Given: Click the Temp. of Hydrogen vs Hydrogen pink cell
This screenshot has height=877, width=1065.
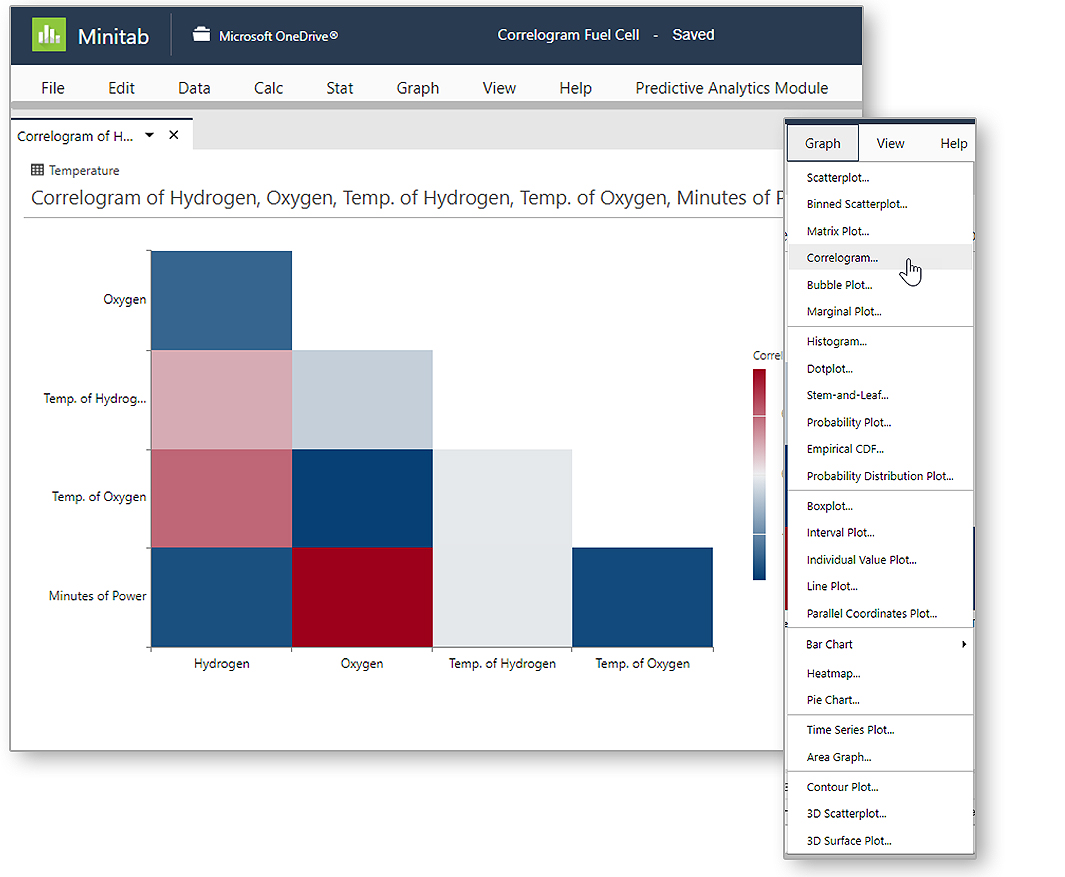Looking at the screenshot, I should coord(221,399).
